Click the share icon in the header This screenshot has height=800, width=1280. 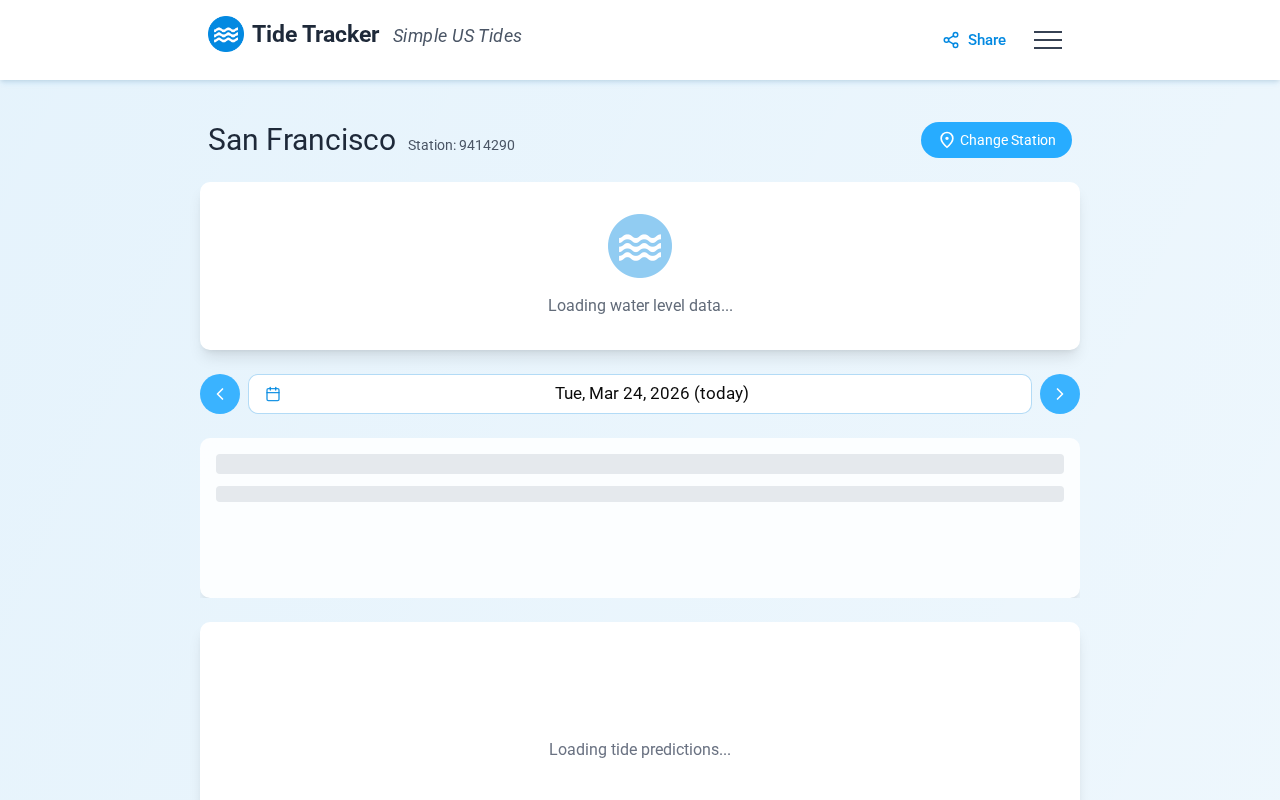click(951, 40)
